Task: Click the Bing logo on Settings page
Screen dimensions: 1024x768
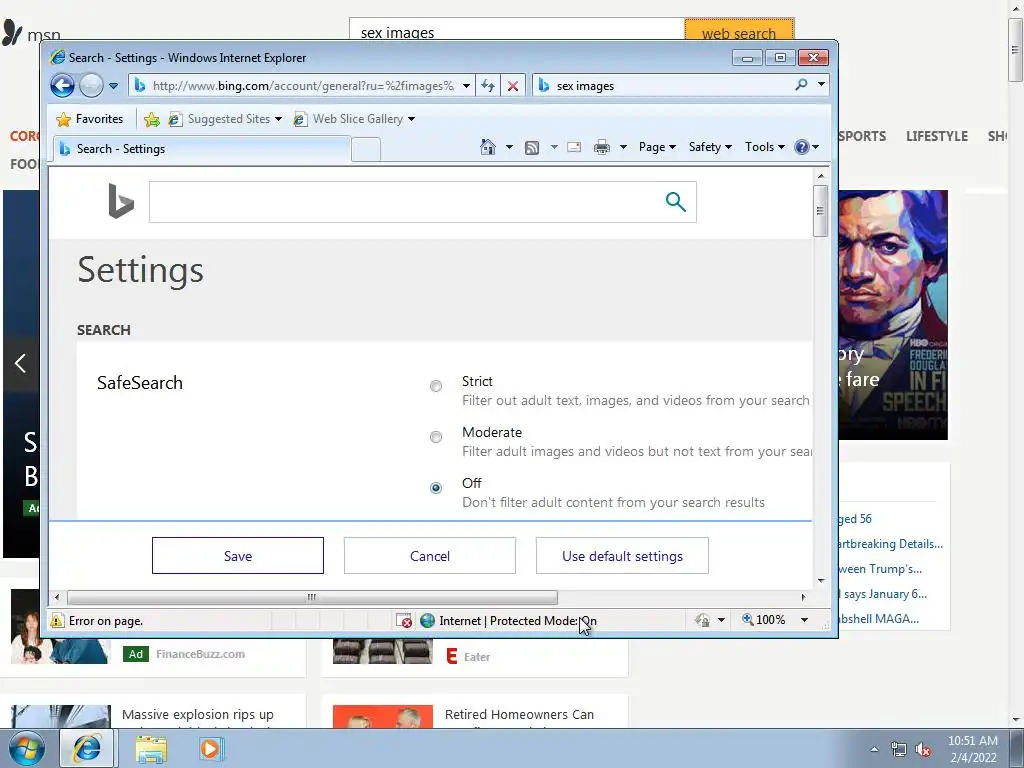Action: 121,201
